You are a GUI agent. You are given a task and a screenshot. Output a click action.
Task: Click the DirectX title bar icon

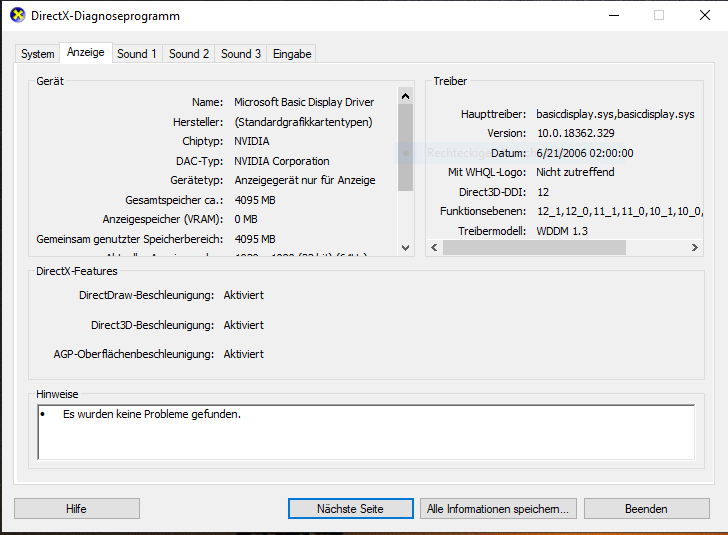tap(18, 15)
